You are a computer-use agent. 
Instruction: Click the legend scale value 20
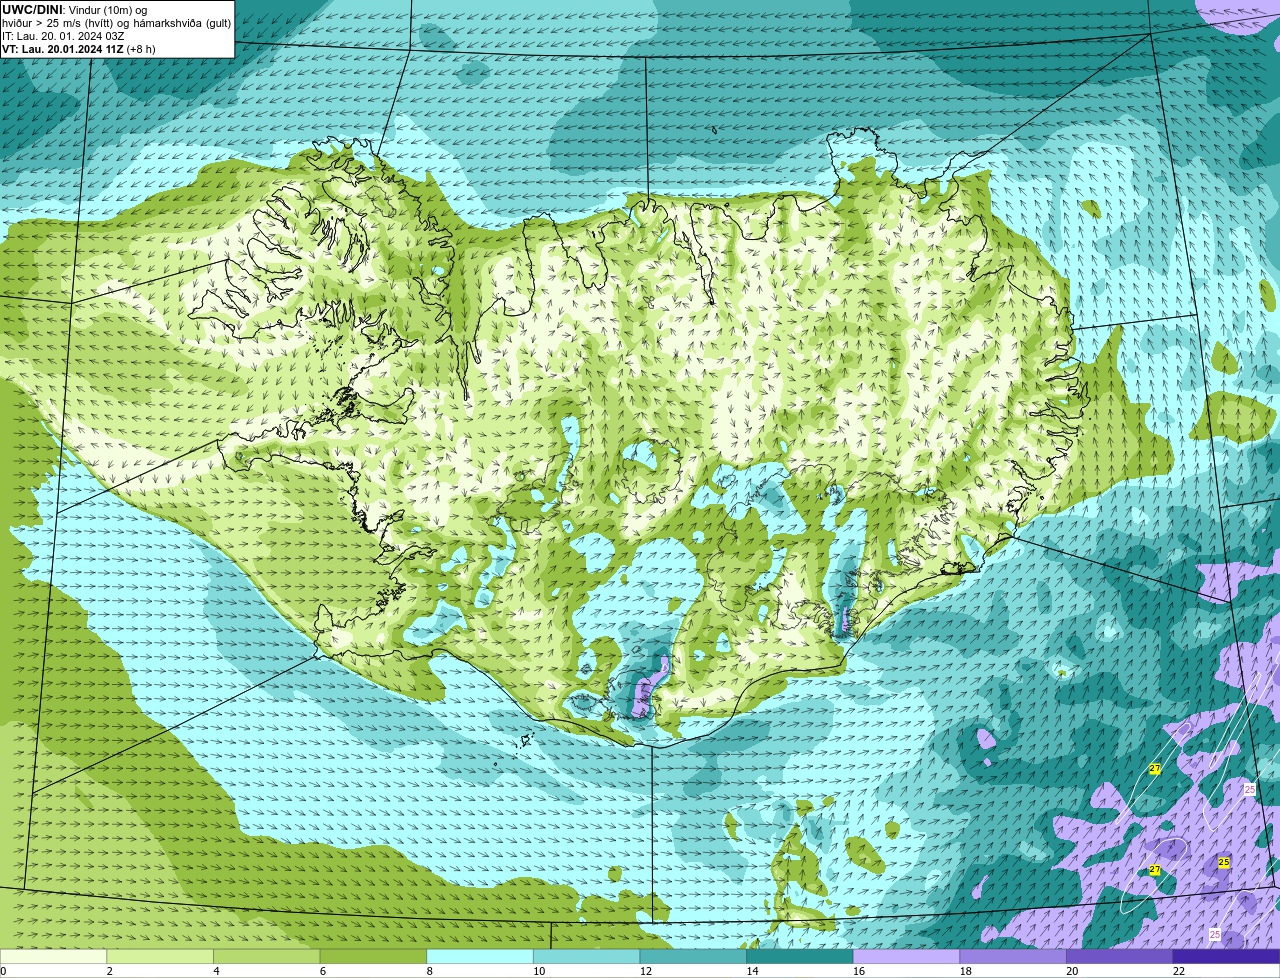pyautogui.click(x=1072, y=971)
